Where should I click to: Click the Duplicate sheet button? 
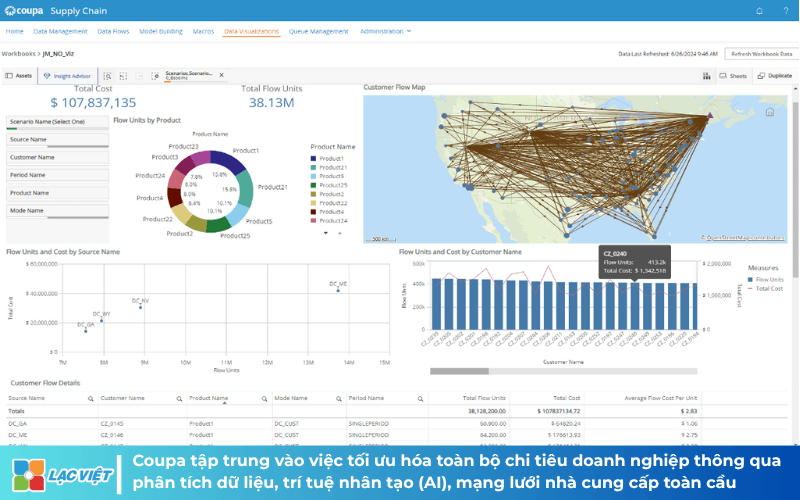(775, 76)
